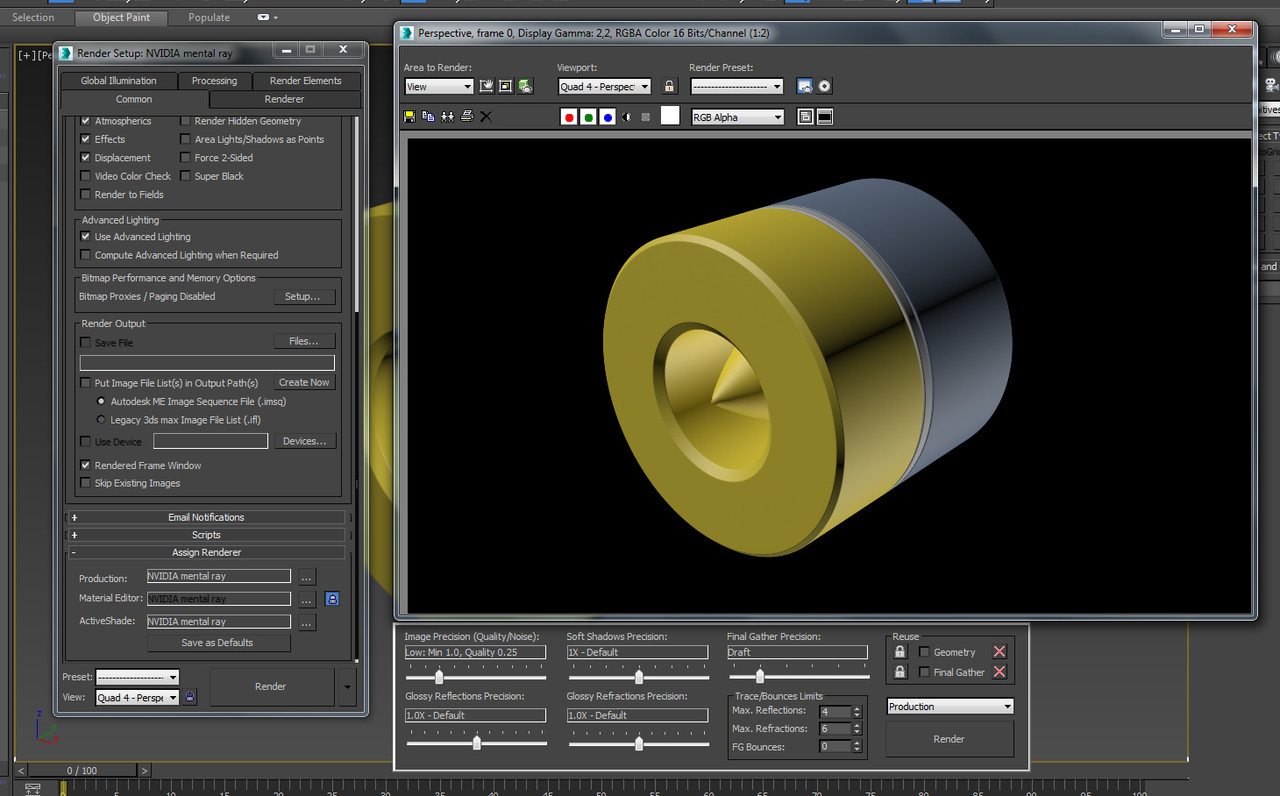
Task: Clone the Rendered Frame Window
Action: point(447,116)
